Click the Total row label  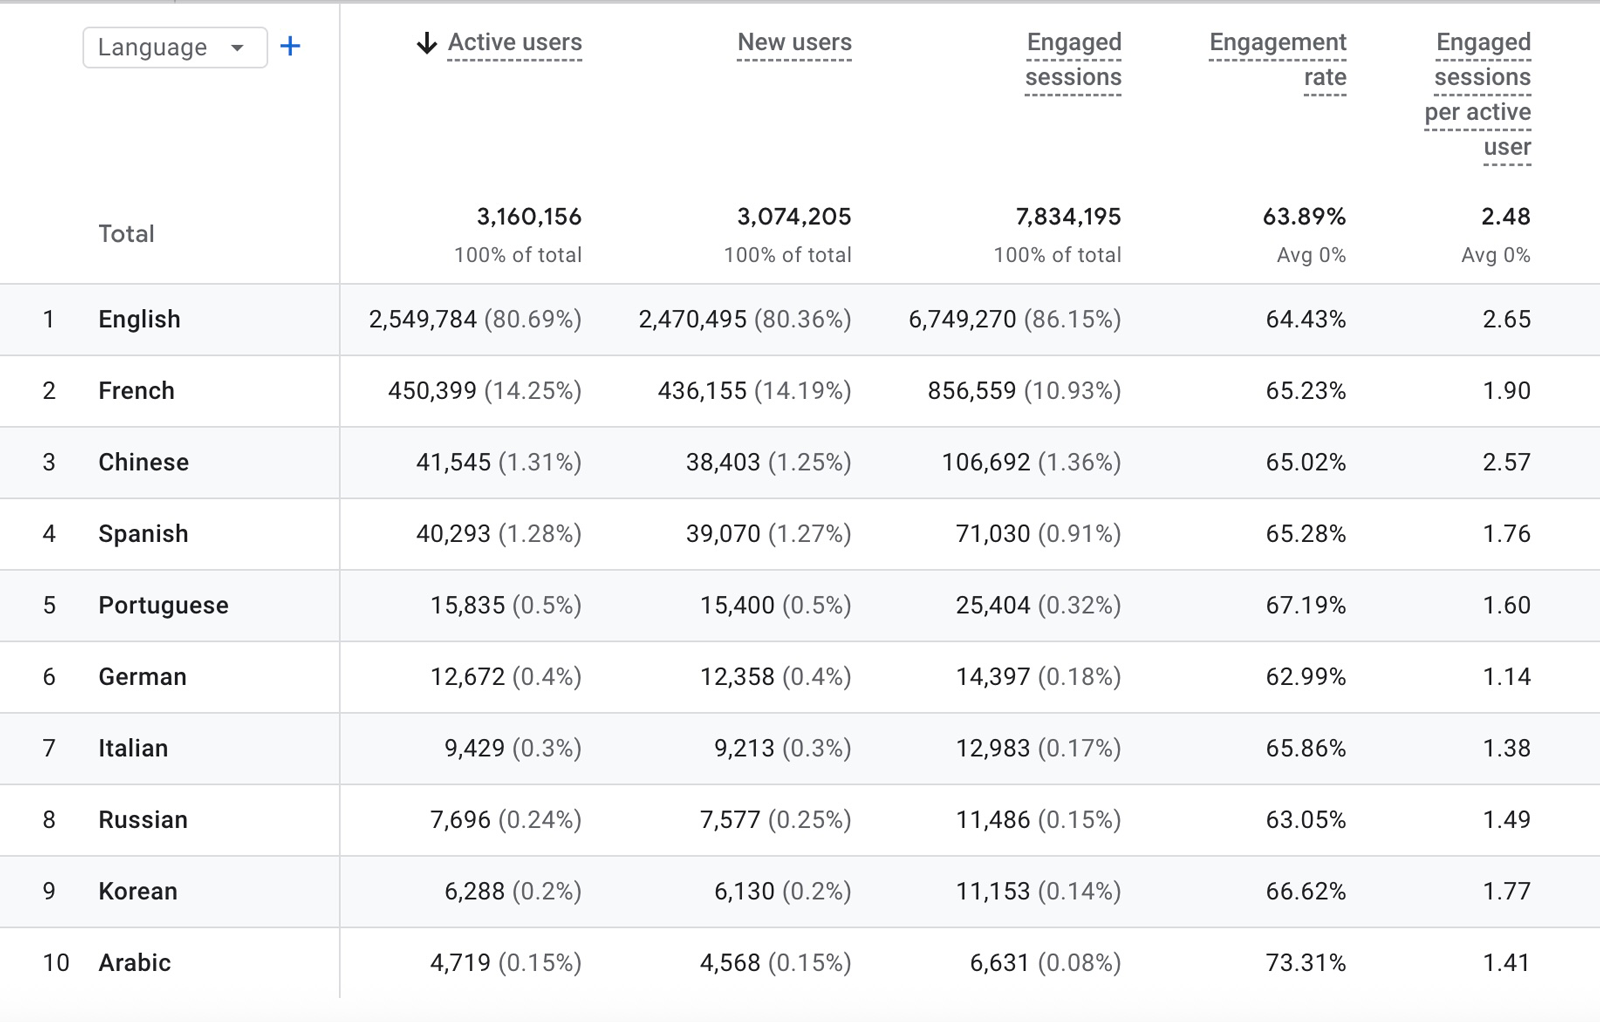coord(126,234)
